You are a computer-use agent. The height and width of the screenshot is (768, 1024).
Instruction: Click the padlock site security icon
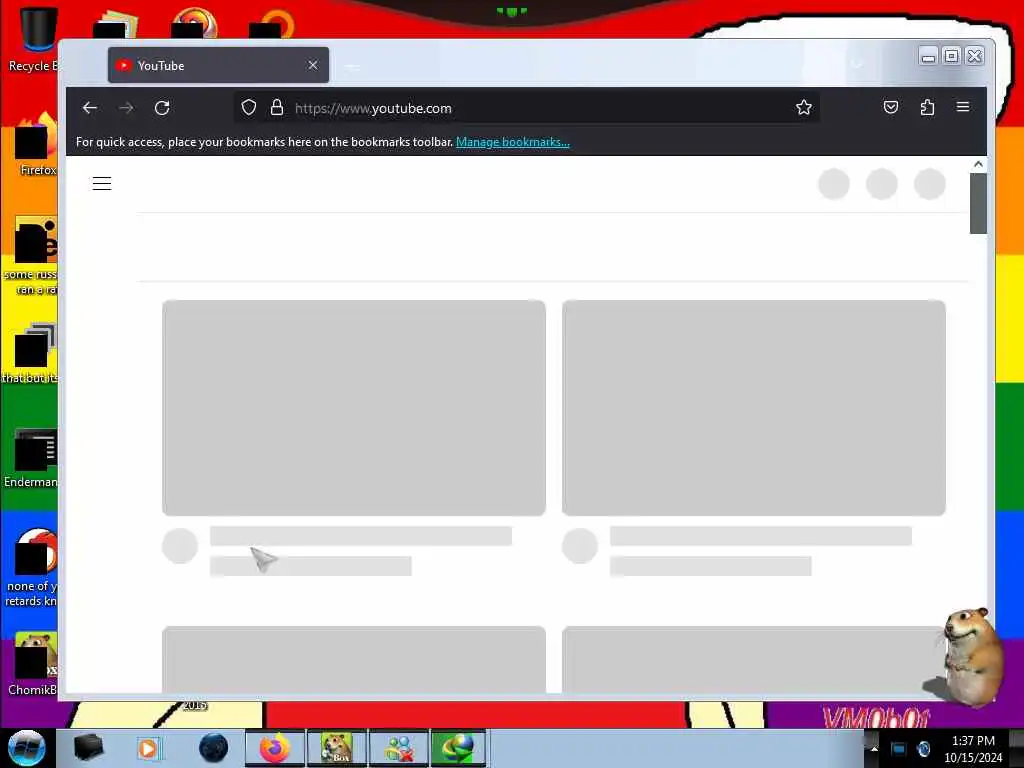click(277, 107)
